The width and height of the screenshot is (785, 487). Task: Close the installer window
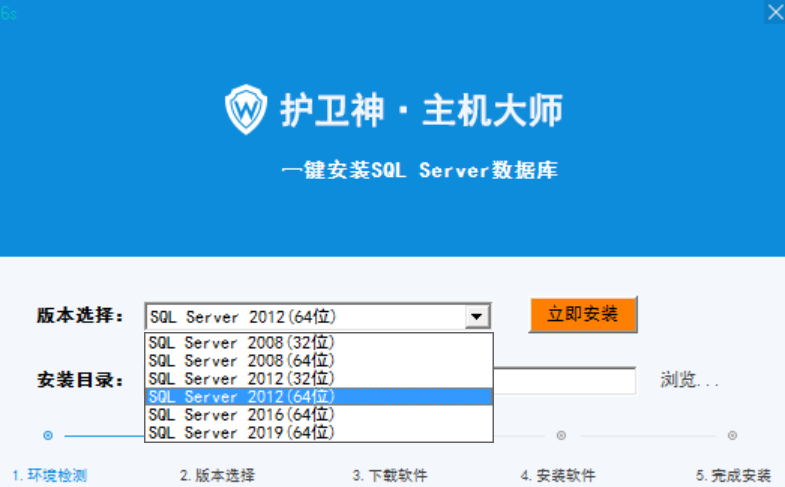pos(774,12)
